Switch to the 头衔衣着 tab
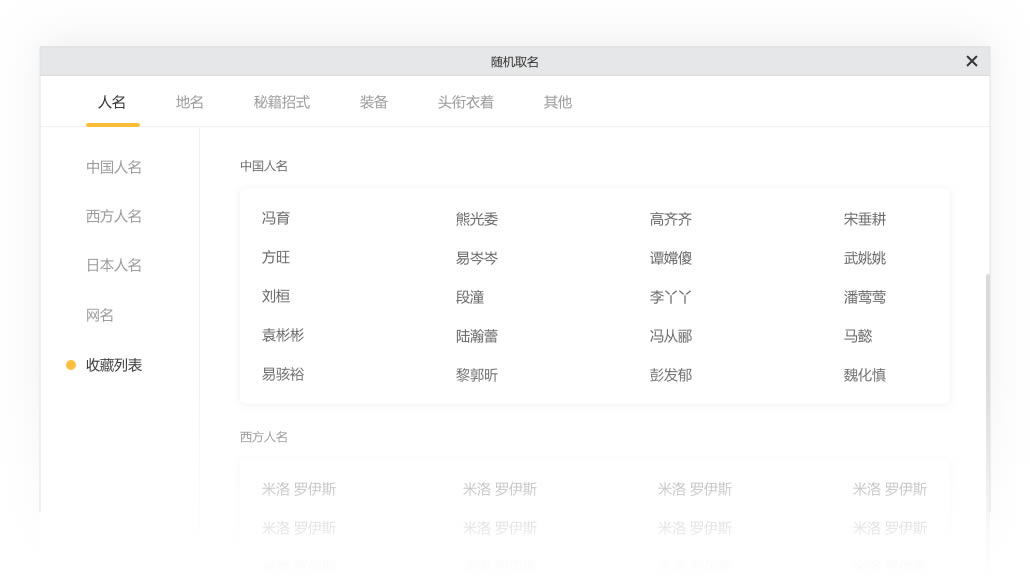 [464, 102]
